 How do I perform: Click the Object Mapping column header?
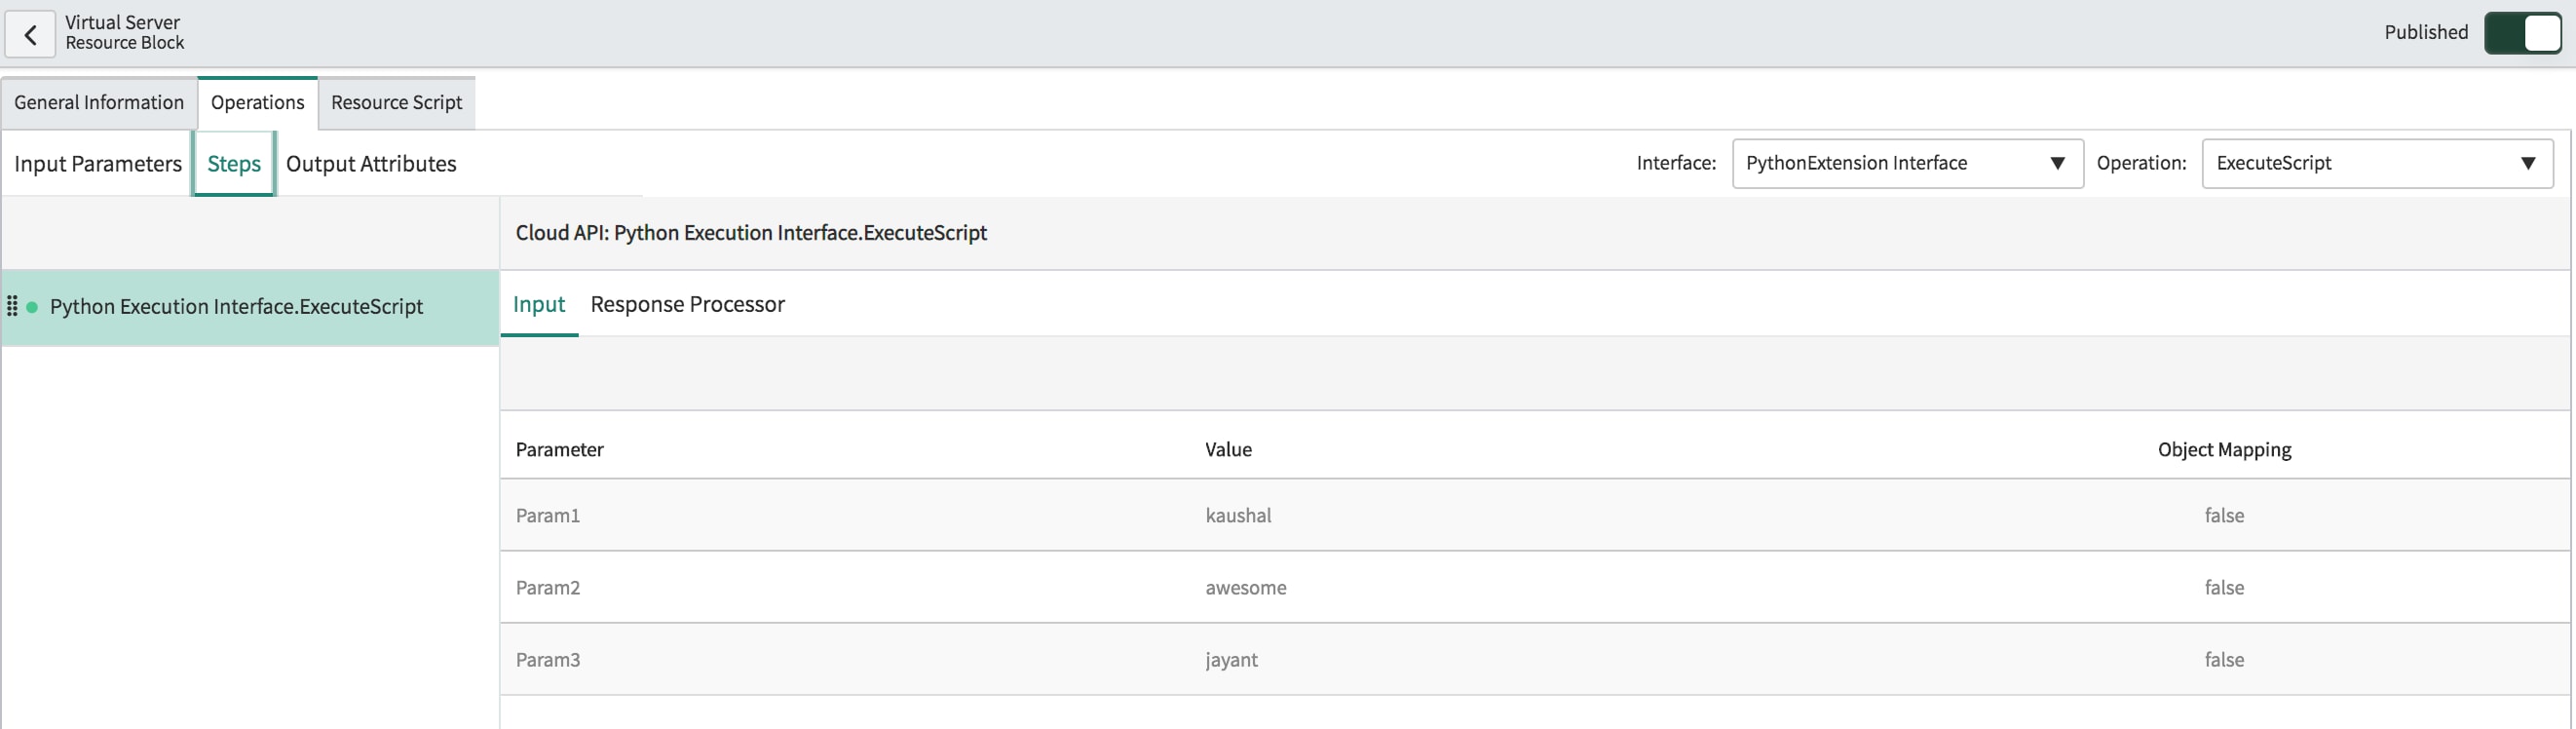pyautogui.click(x=2224, y=450)
